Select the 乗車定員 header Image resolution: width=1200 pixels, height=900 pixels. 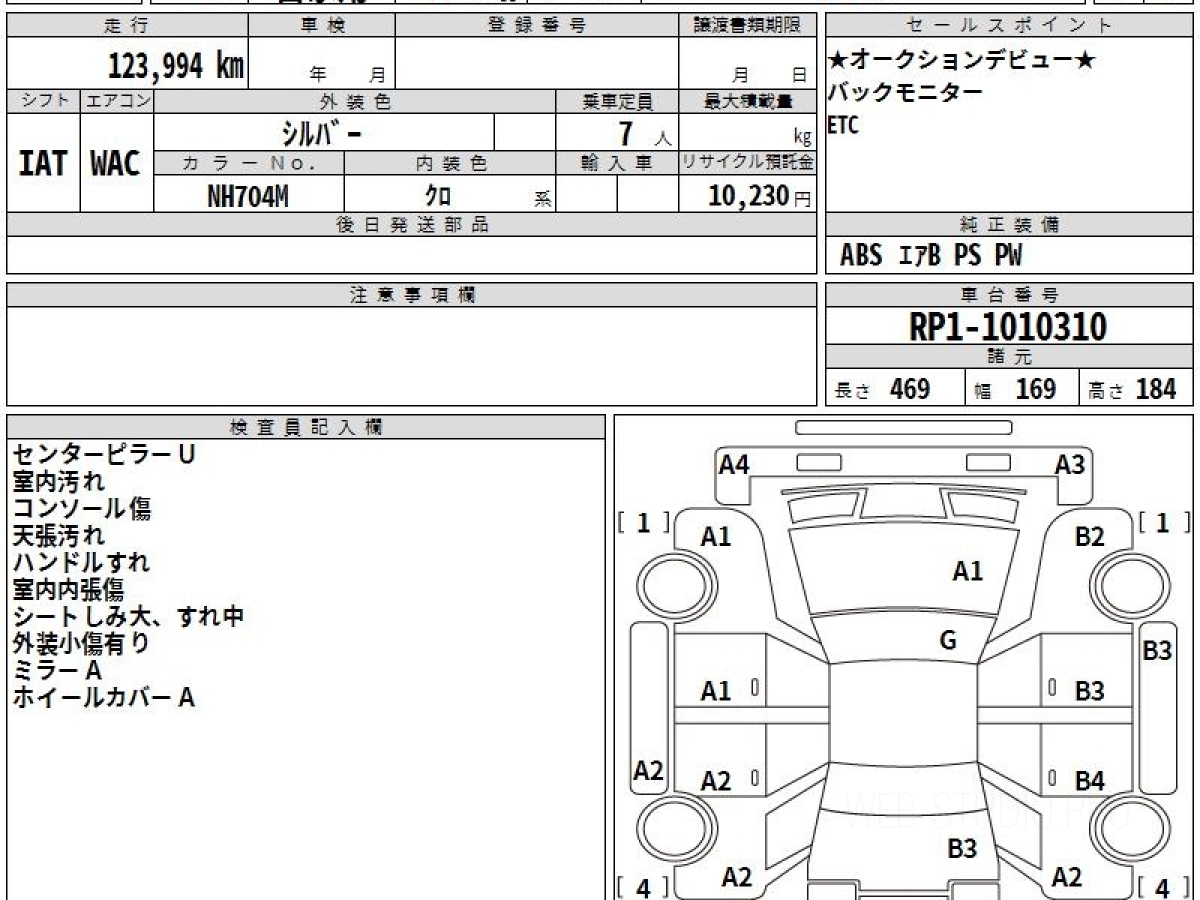coord(617,101)
